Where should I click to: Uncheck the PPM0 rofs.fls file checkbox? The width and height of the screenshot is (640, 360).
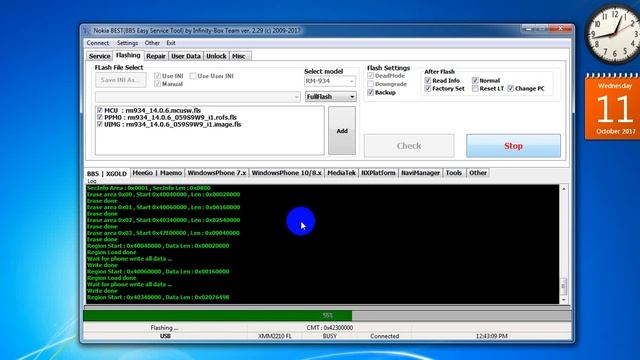[100, 117]
